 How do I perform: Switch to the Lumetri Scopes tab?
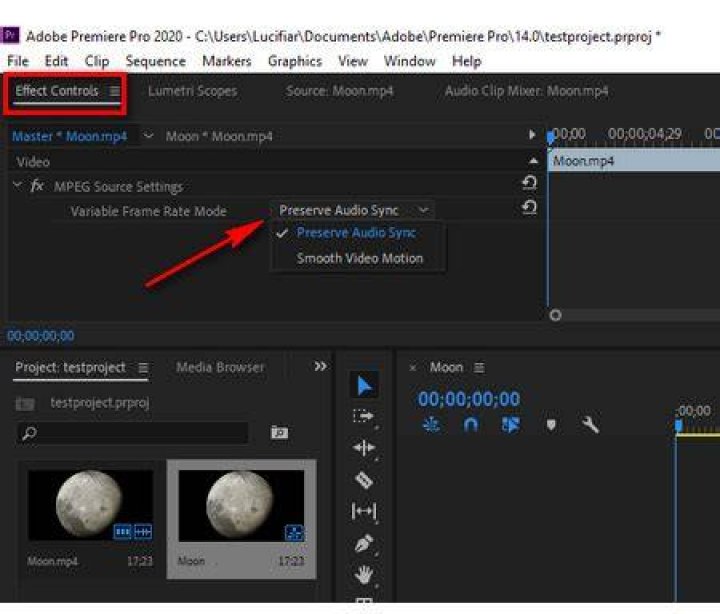point(192,91)
